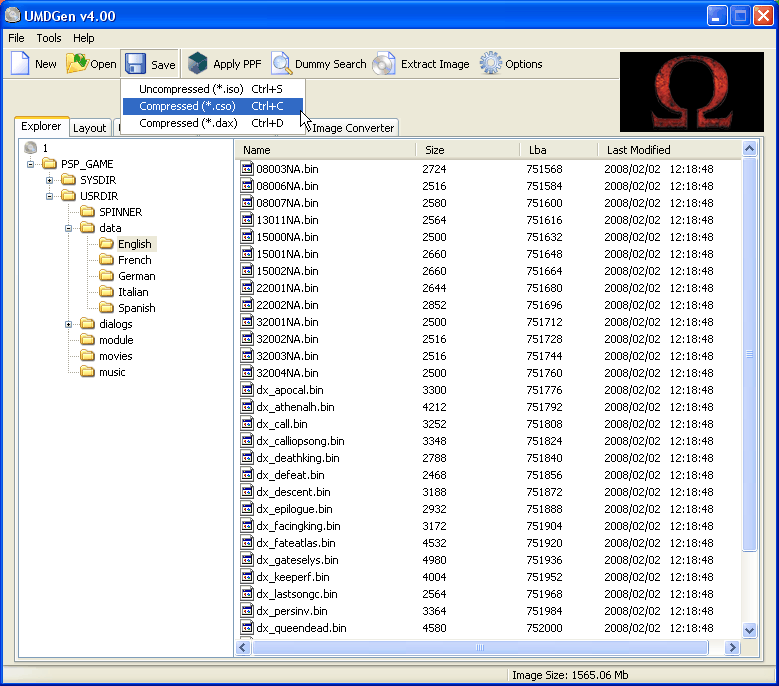Viewport: 779px width, 686px height.
Task: Expand the dialogs tree node
Action: [x=69, y=324]
